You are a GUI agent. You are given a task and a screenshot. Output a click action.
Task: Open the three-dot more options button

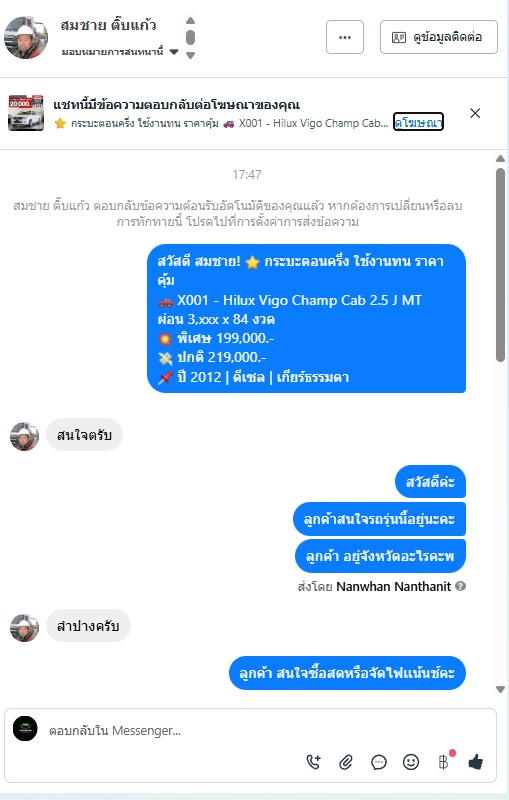click(345, 37)
